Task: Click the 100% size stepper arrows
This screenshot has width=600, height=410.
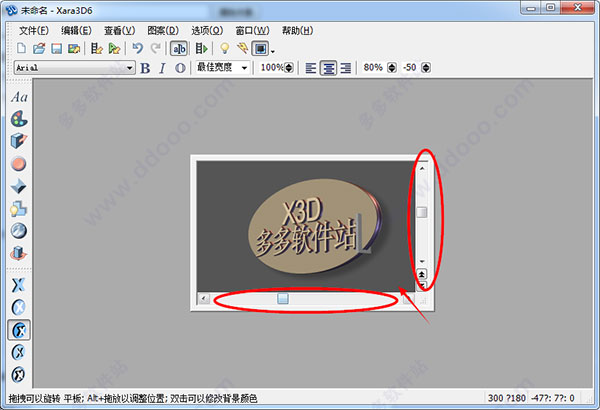Action: (x=289, y=68)
